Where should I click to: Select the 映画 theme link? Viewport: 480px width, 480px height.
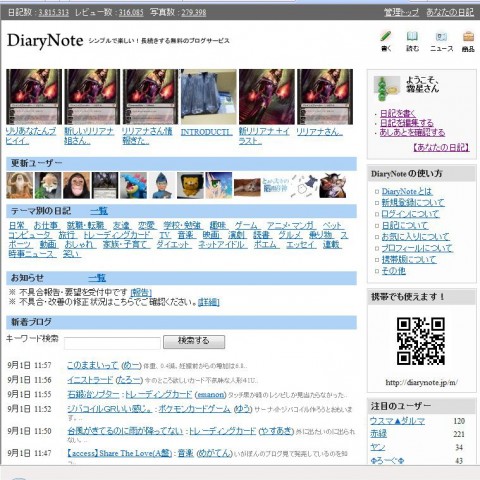point(211,235)
